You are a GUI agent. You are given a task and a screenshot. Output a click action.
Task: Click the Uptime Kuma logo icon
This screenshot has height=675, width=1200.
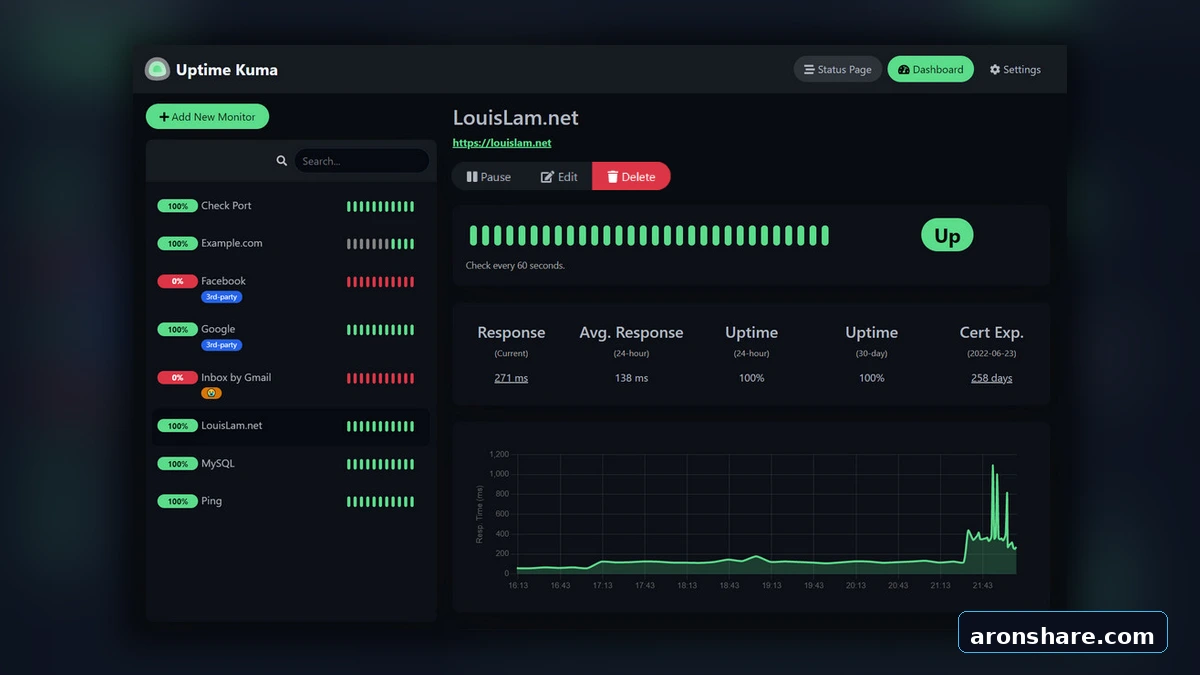pyautogui.click(x=157, y=69)
